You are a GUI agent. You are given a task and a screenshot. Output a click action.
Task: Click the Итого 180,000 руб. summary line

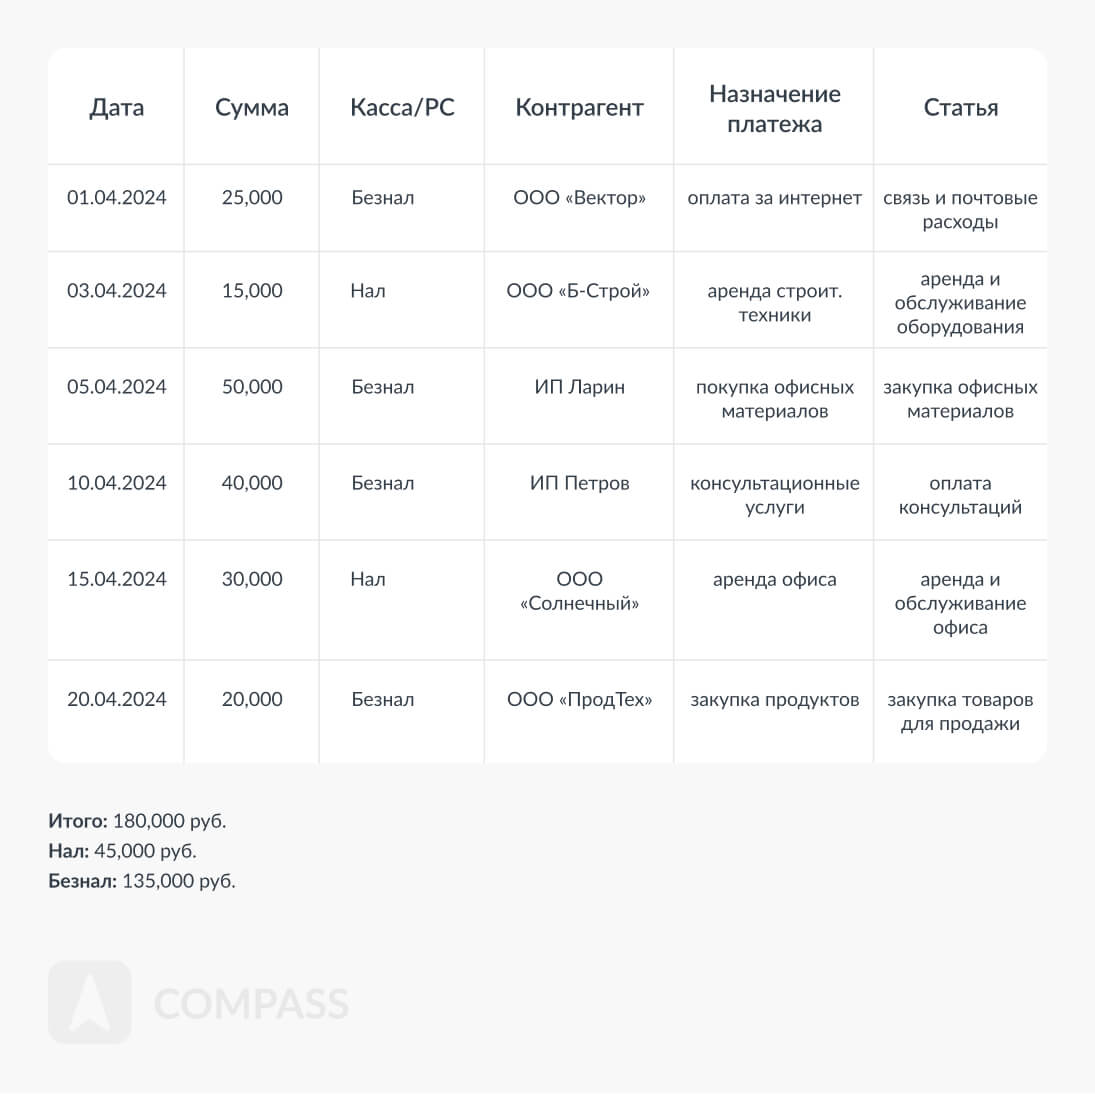pyautogui.click(x=138, y=821)
